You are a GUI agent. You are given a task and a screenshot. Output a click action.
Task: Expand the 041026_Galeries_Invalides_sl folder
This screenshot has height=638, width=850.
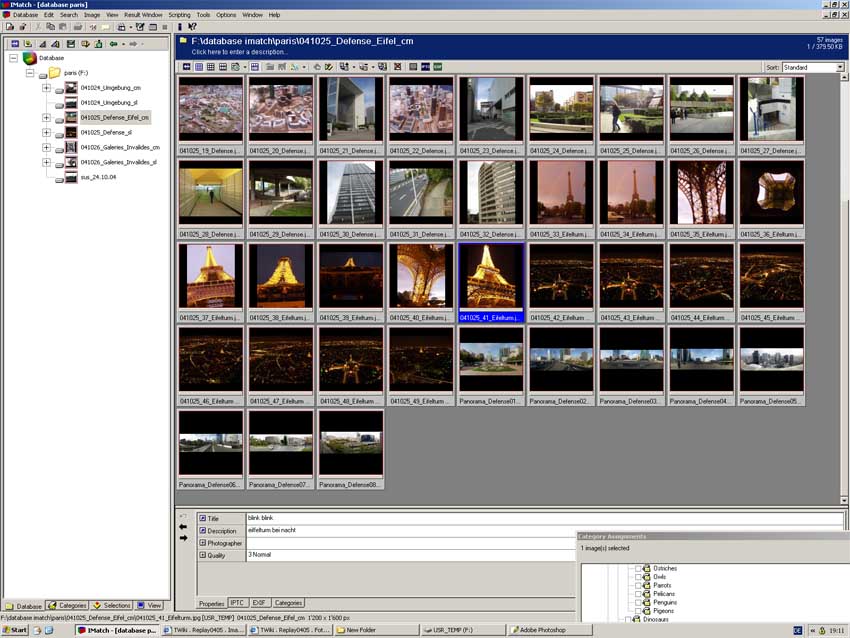click(x=46, y=162)
